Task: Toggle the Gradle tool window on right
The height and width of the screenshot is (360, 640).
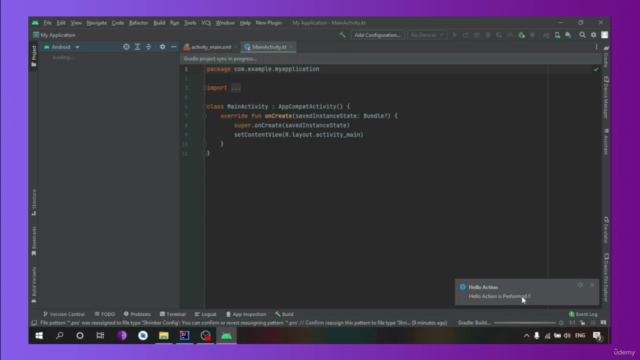Action: tap(606, 56)
